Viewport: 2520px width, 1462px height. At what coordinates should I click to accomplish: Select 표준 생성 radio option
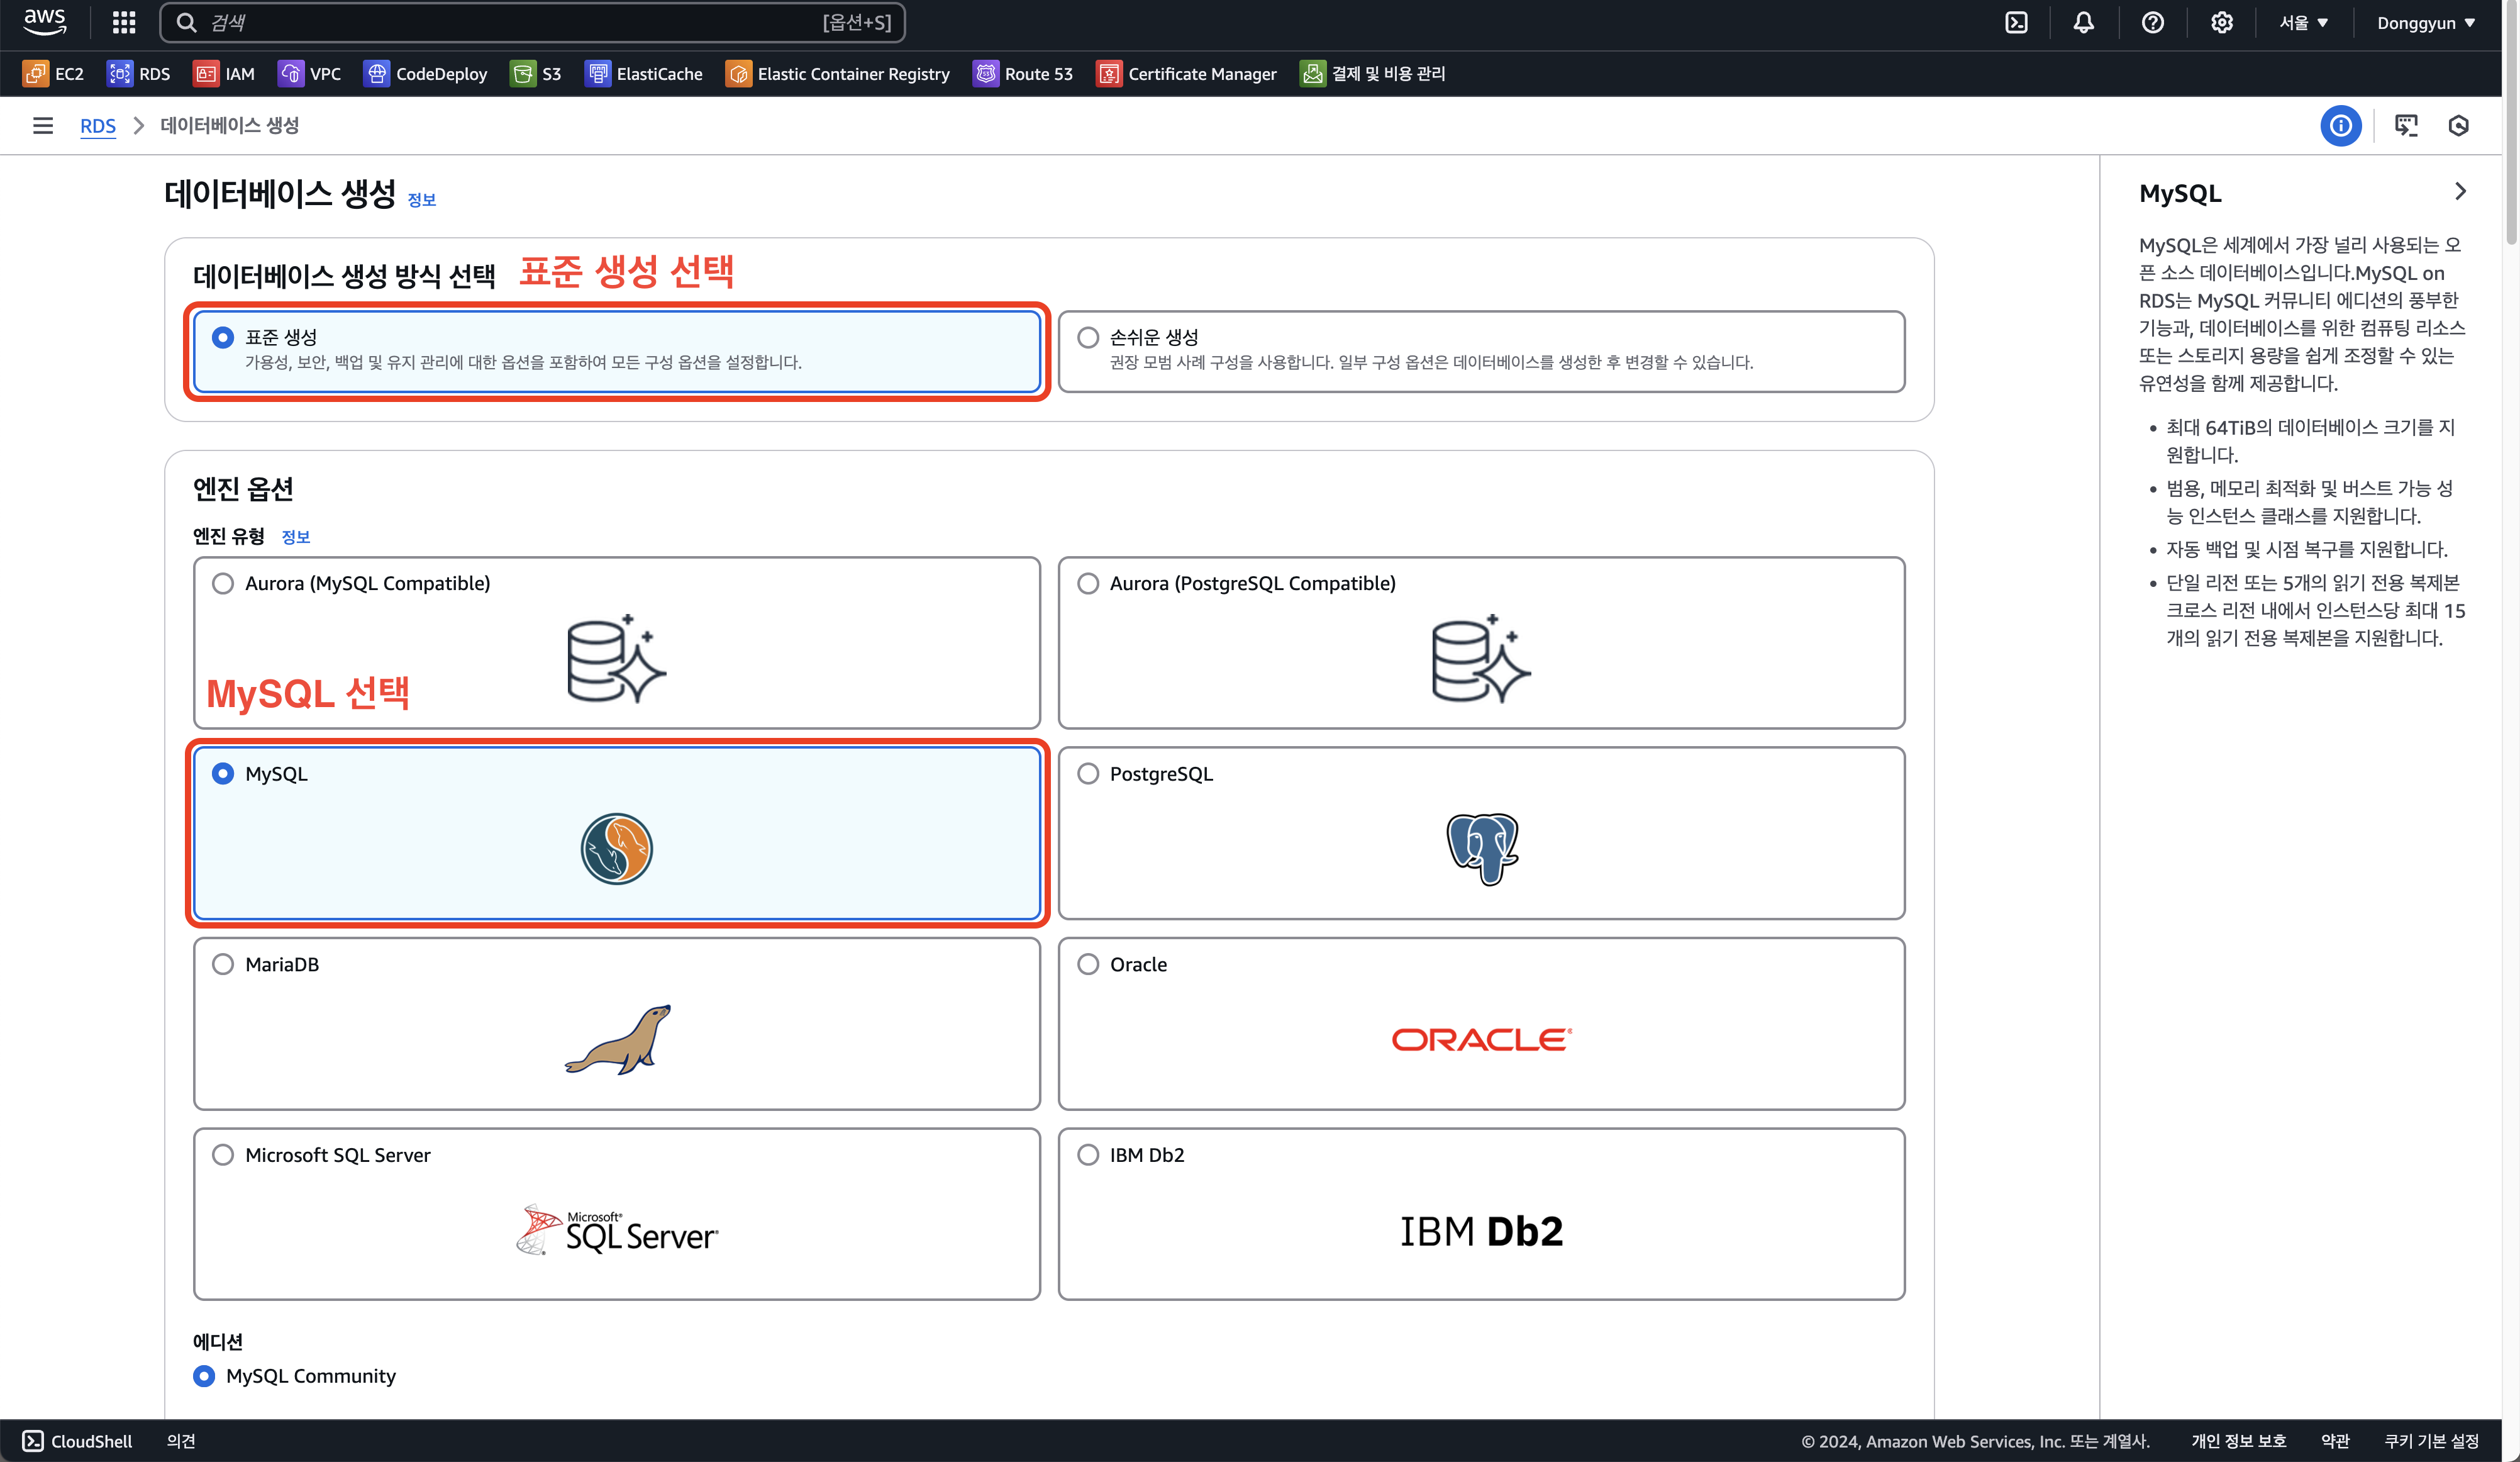(222, 338)
